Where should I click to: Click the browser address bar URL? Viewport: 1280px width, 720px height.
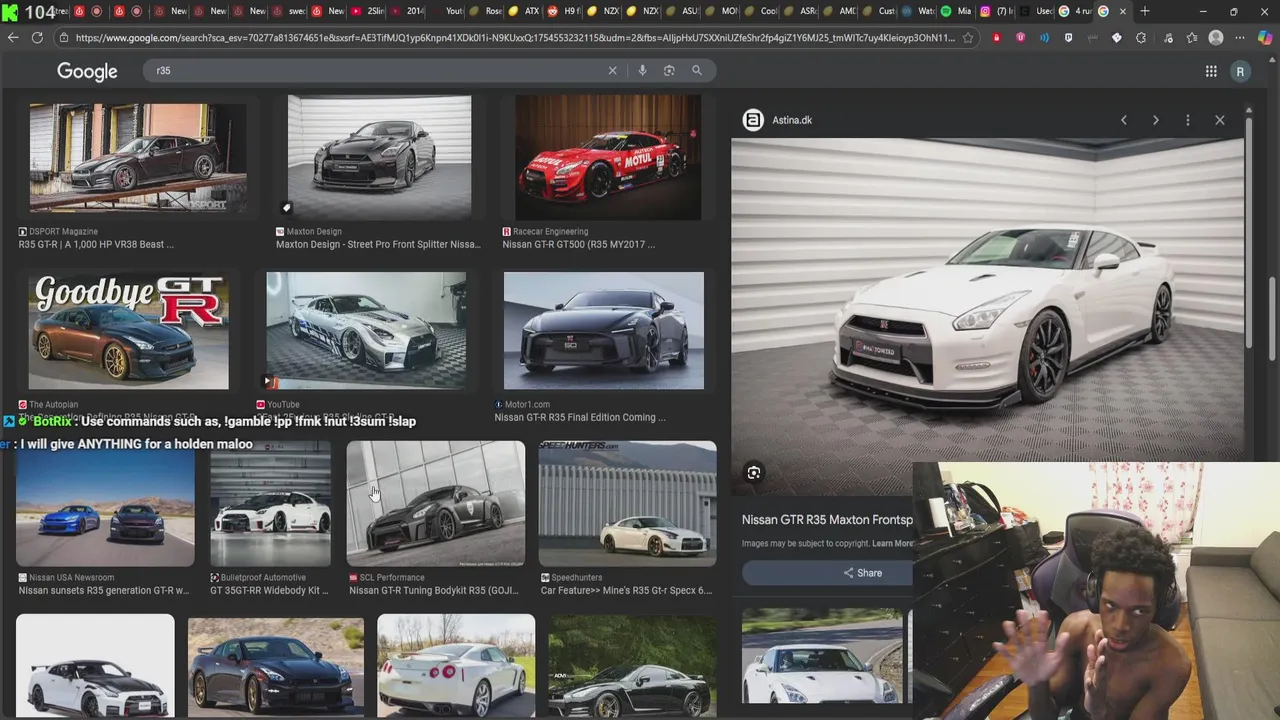(x=515, y=37)
